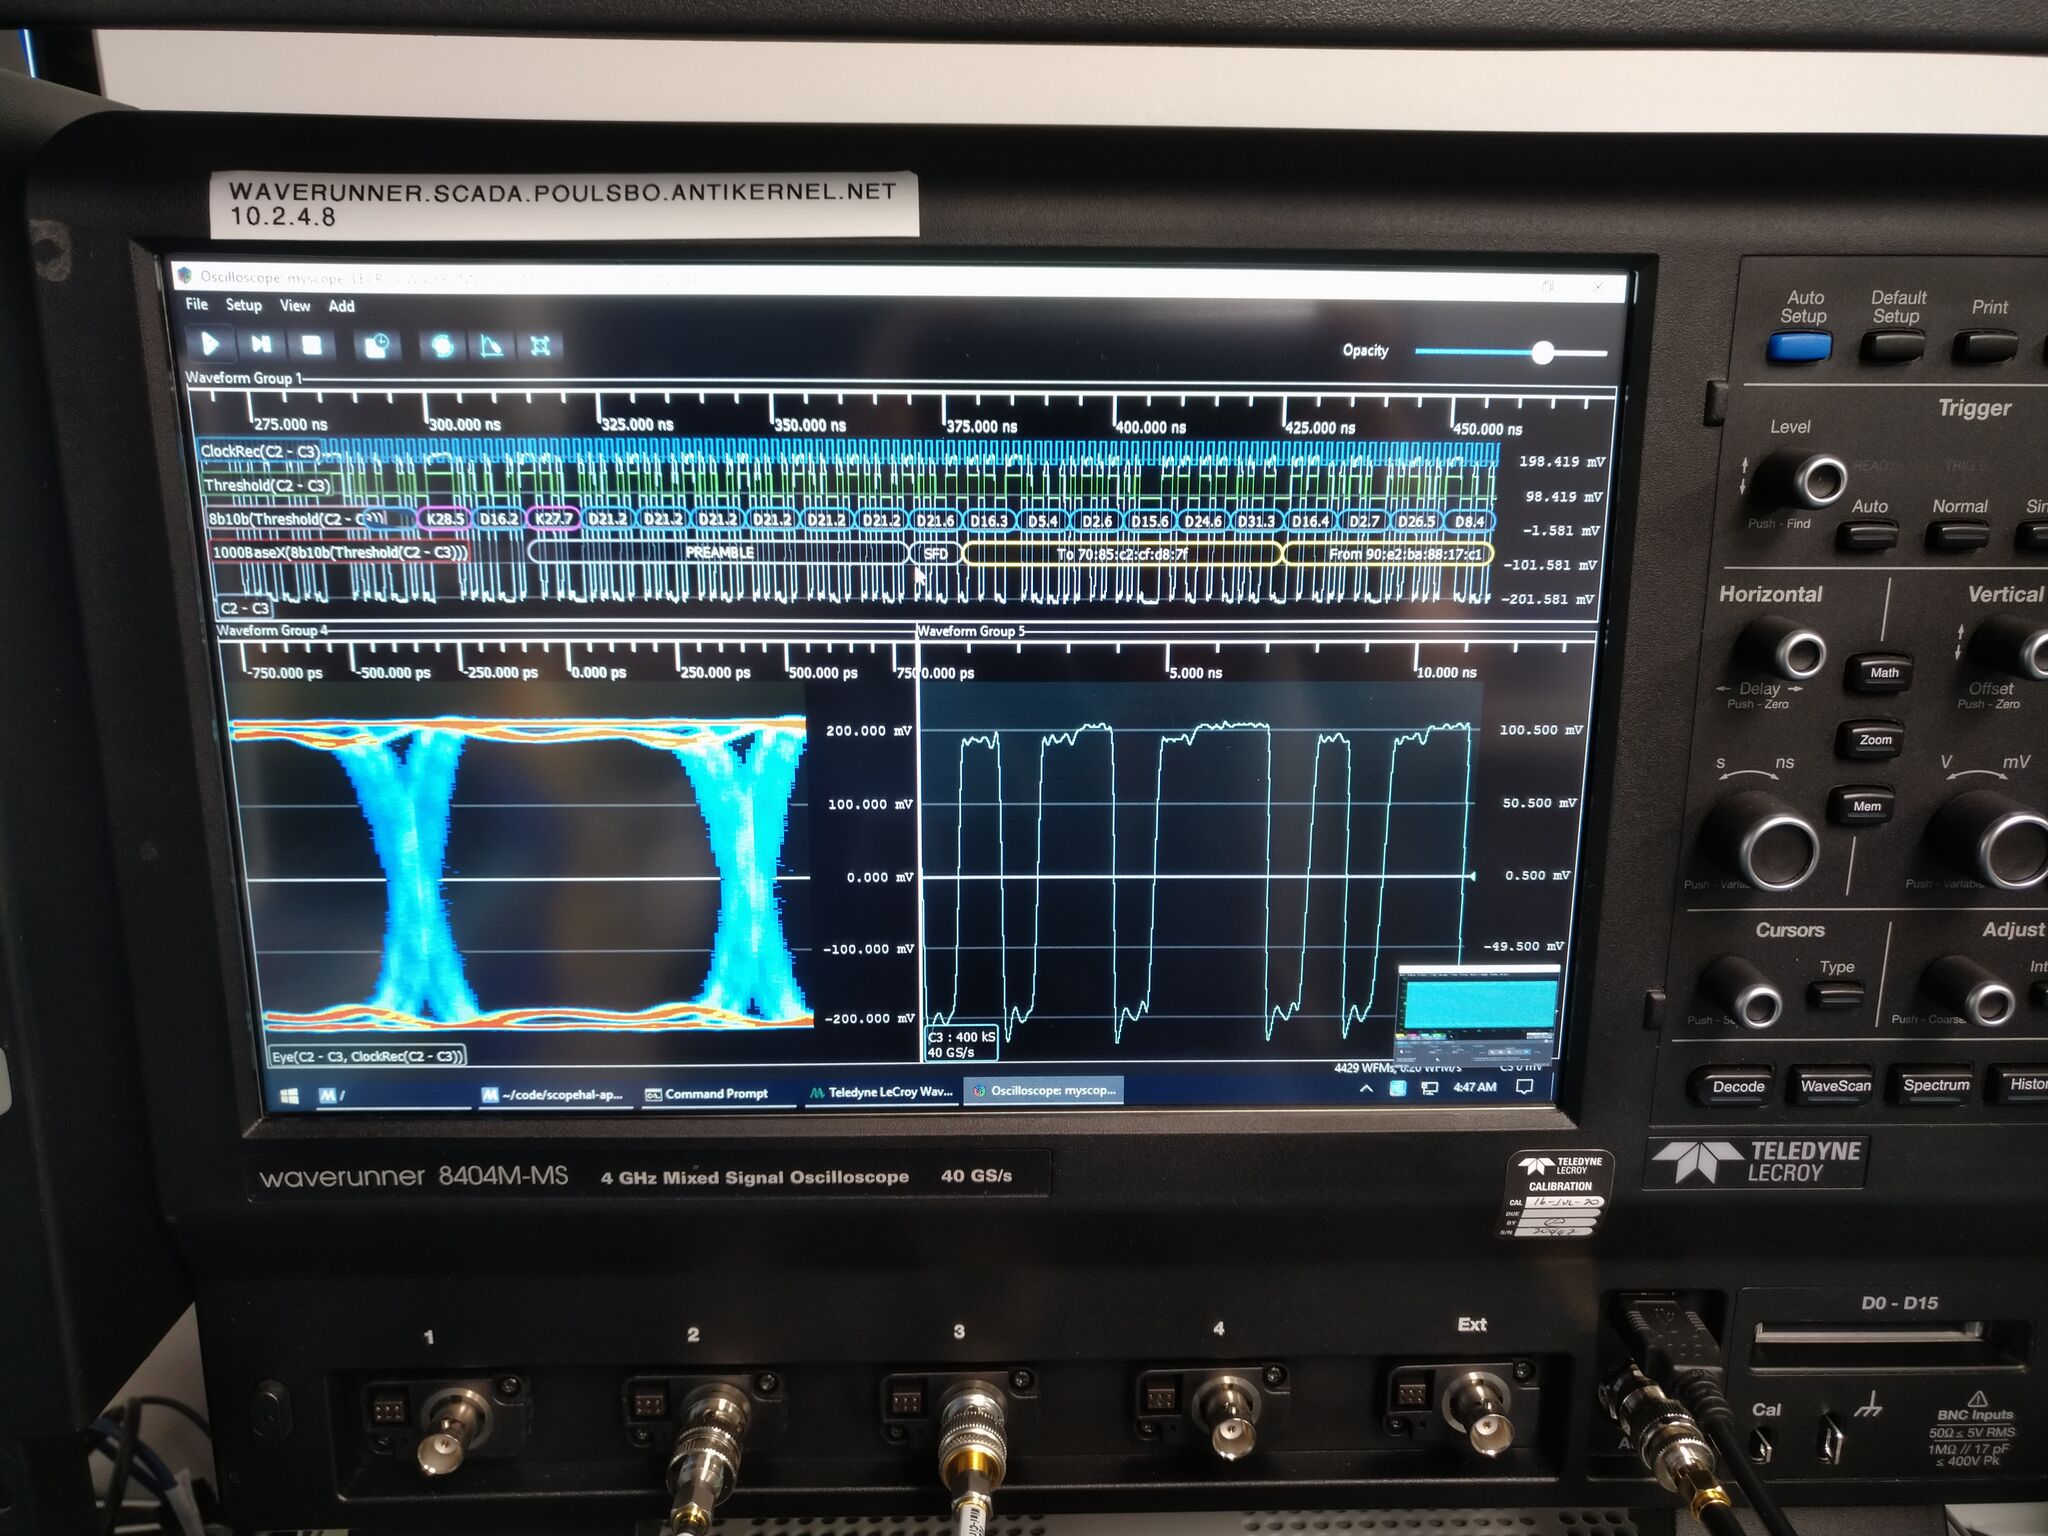Screen dimensions: 2048x1536
Task: Click the D26.5 symbol in 8b10b decode
Action: pos(1416,521)
